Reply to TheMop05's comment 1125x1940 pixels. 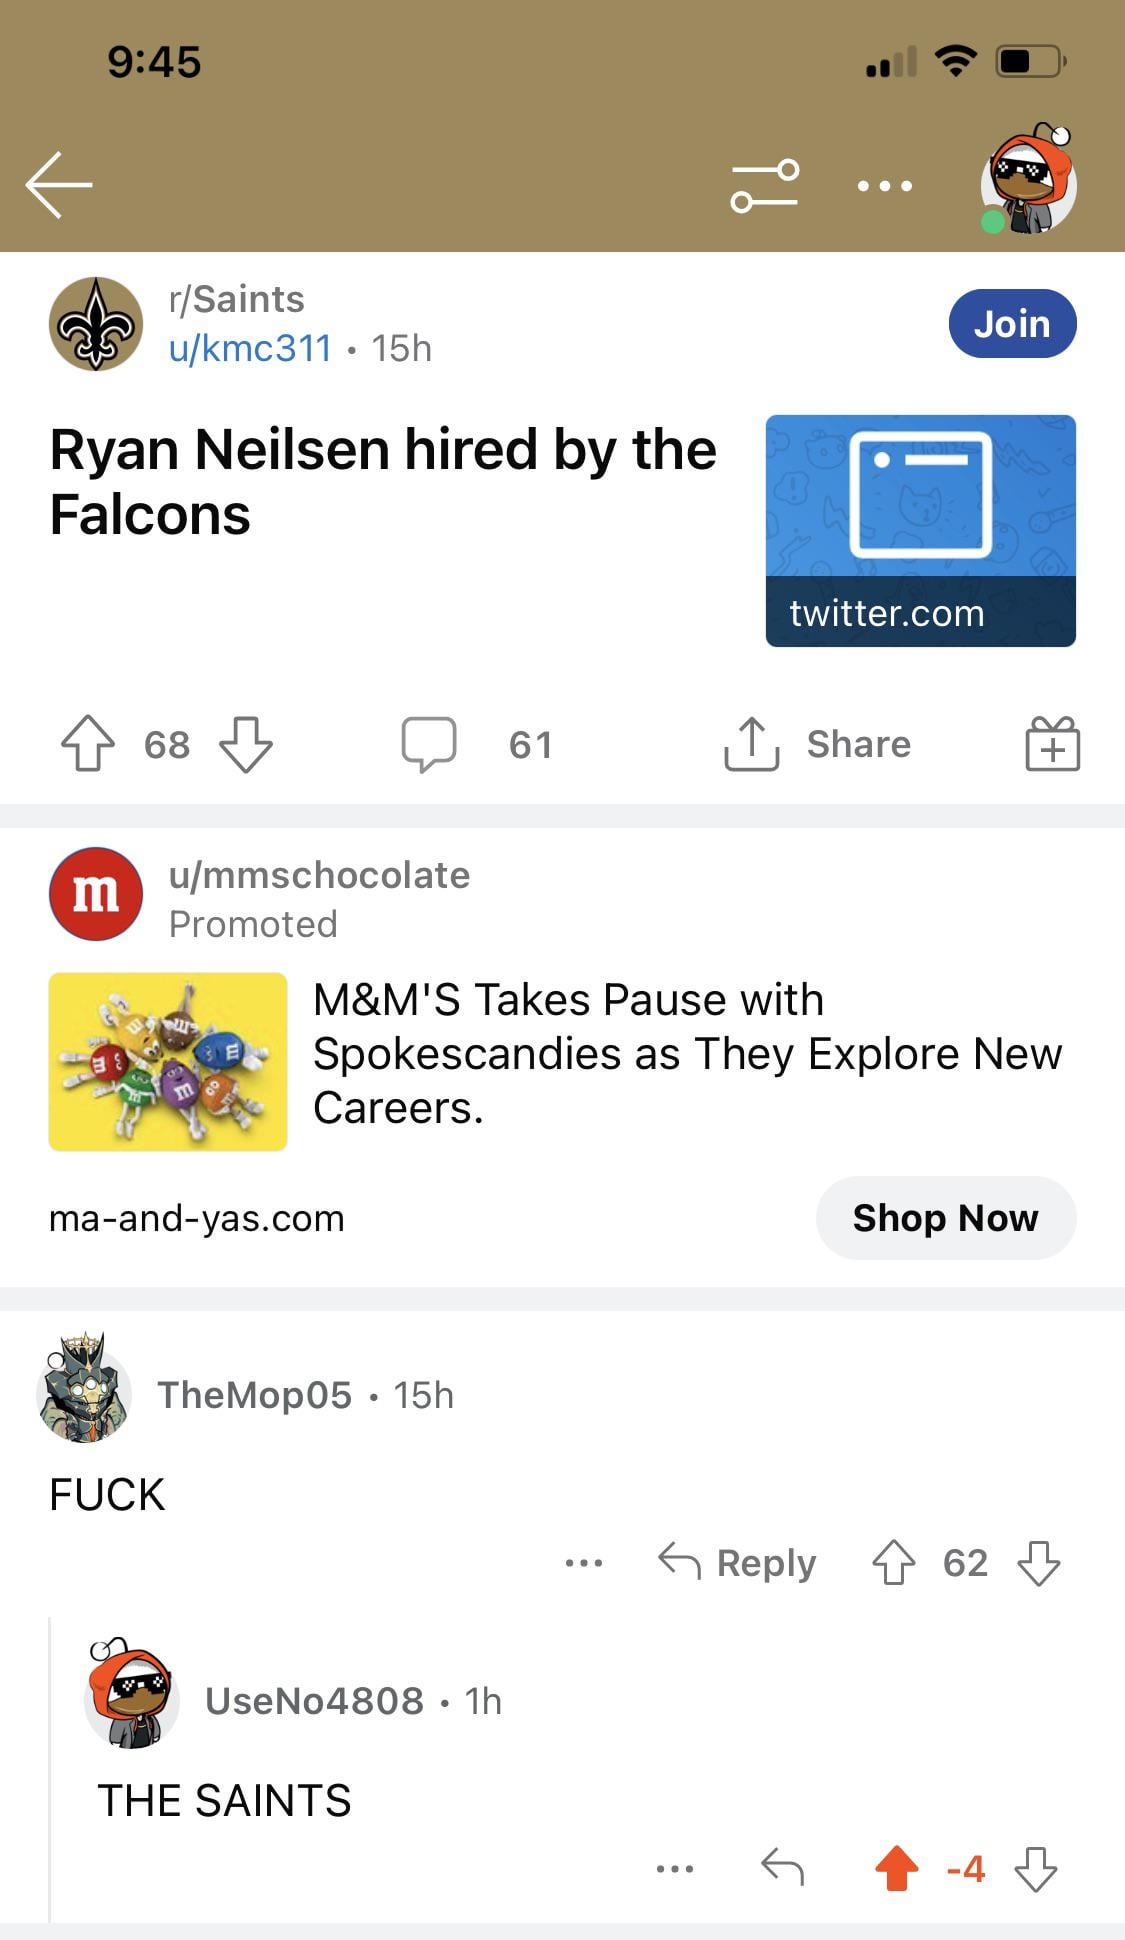point(737,1562)
